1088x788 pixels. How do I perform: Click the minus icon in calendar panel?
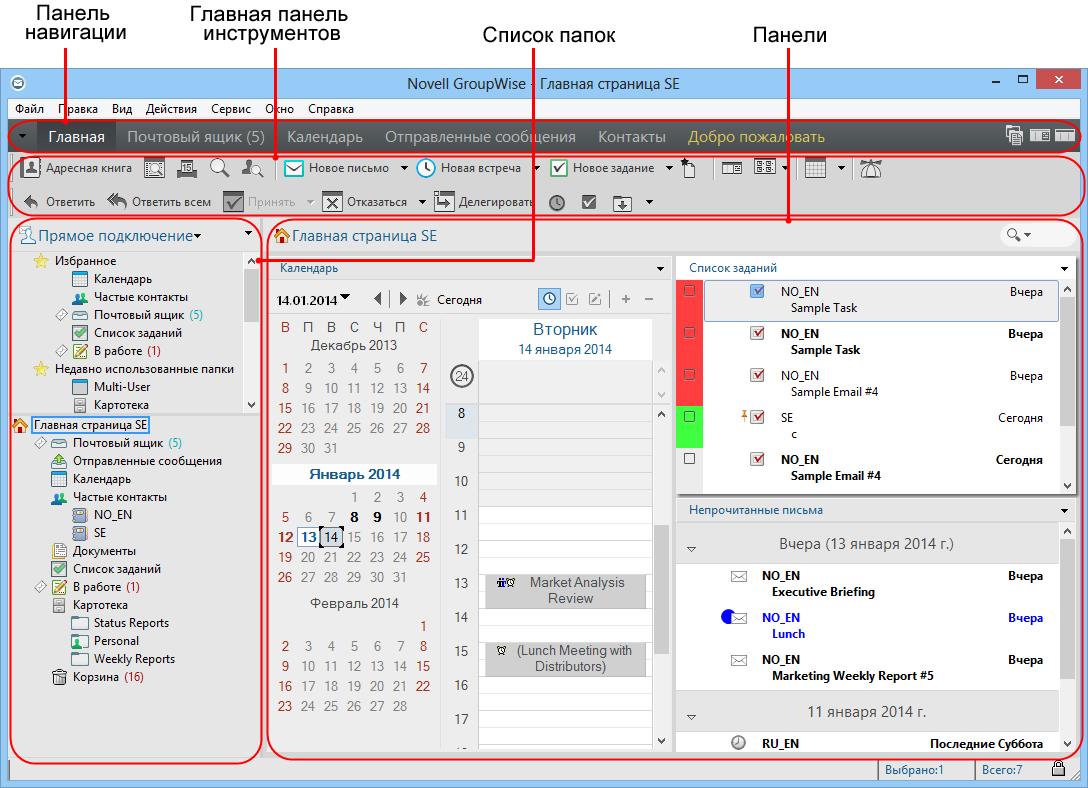click(649, 299)
